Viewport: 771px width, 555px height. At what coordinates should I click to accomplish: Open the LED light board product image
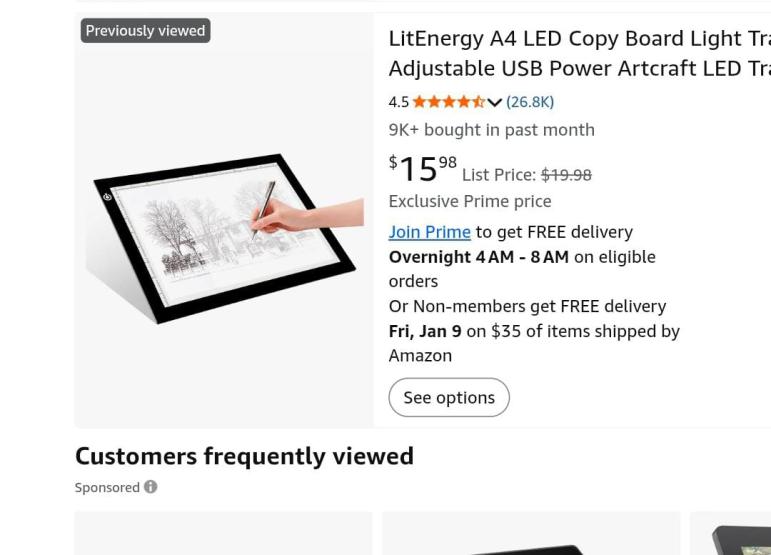click(224, 235)
